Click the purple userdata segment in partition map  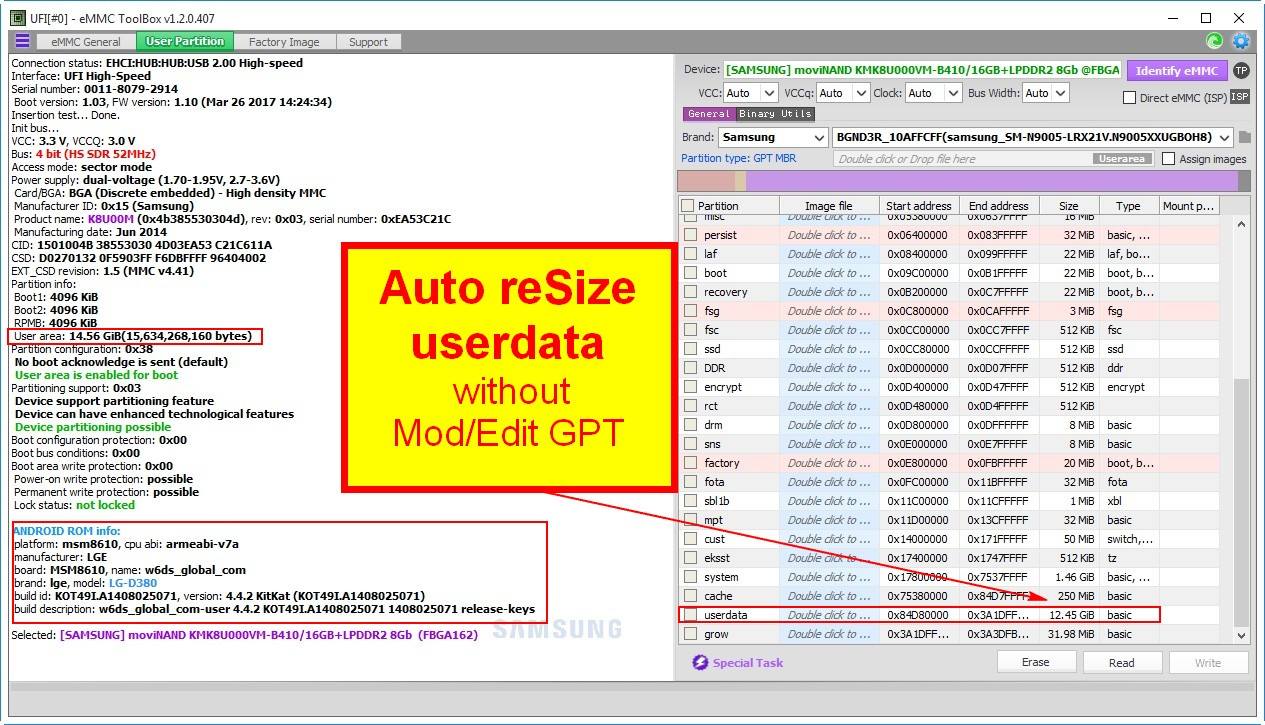(990, 181)
